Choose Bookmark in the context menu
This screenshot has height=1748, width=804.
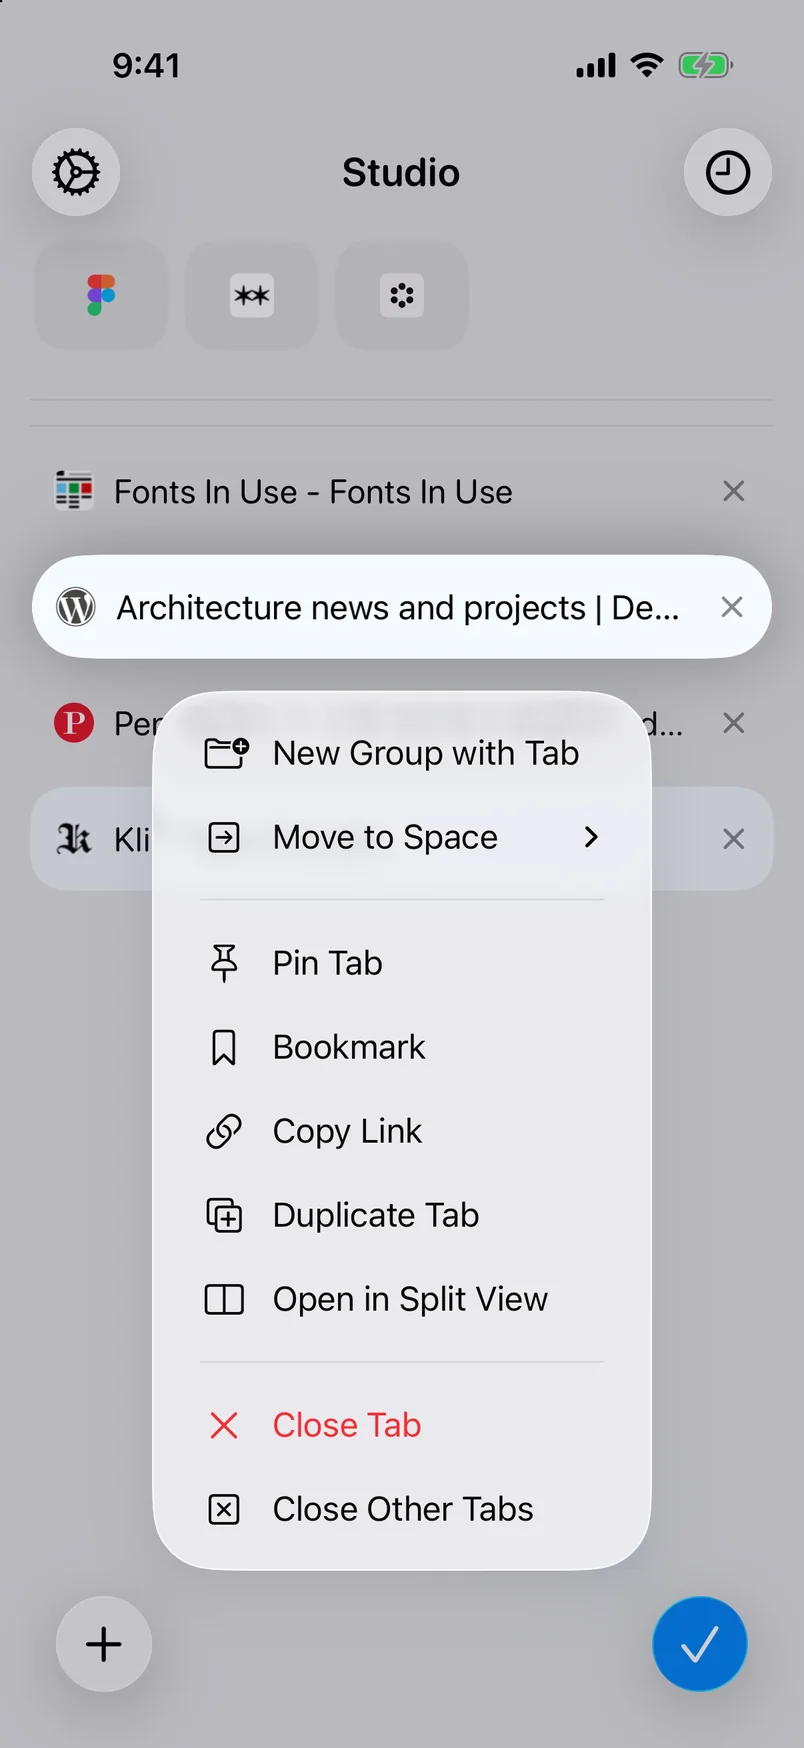pos(402,1047)
